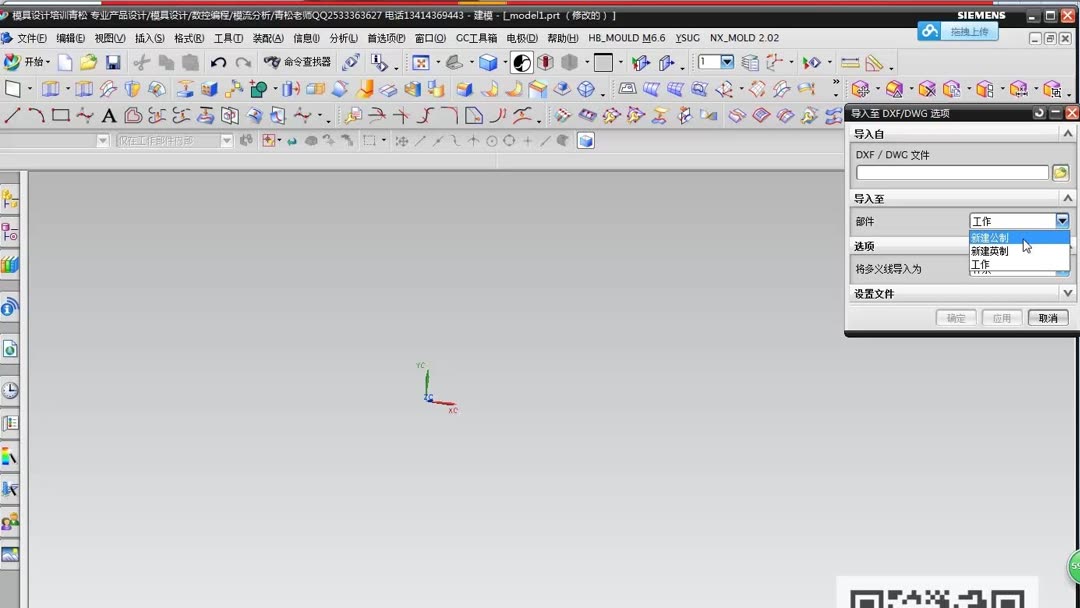This screenshot has height=608, width=1080.
Task: Select the Text sketch tool
Action: point(108,115)
